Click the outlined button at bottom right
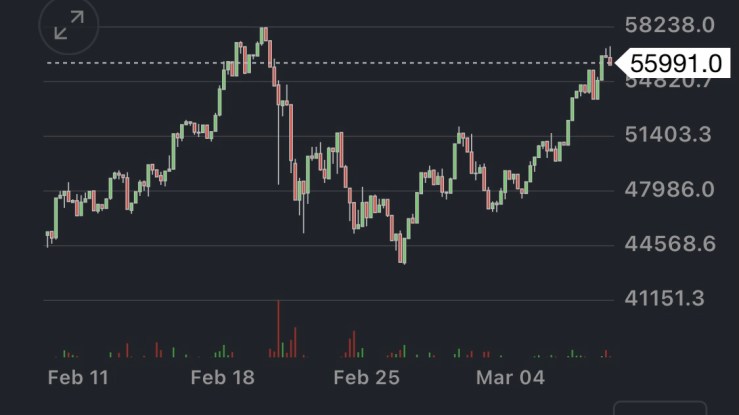The image size is (739, 415). tap(659, 408)
